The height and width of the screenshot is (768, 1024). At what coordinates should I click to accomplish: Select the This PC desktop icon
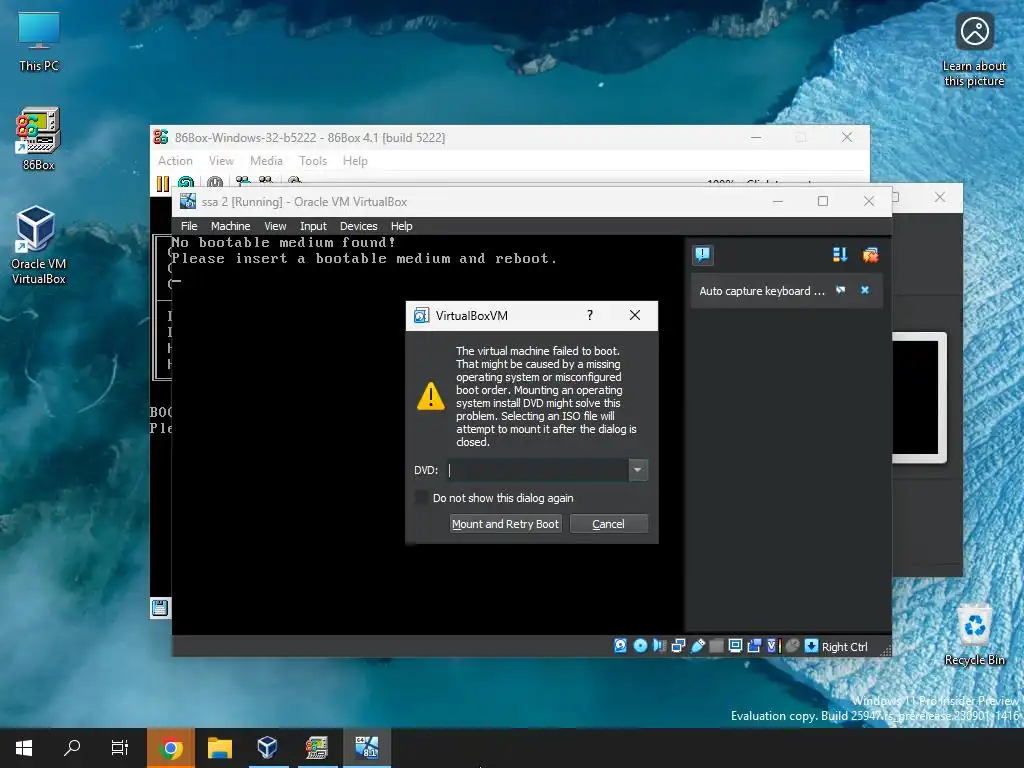[39, 41]
